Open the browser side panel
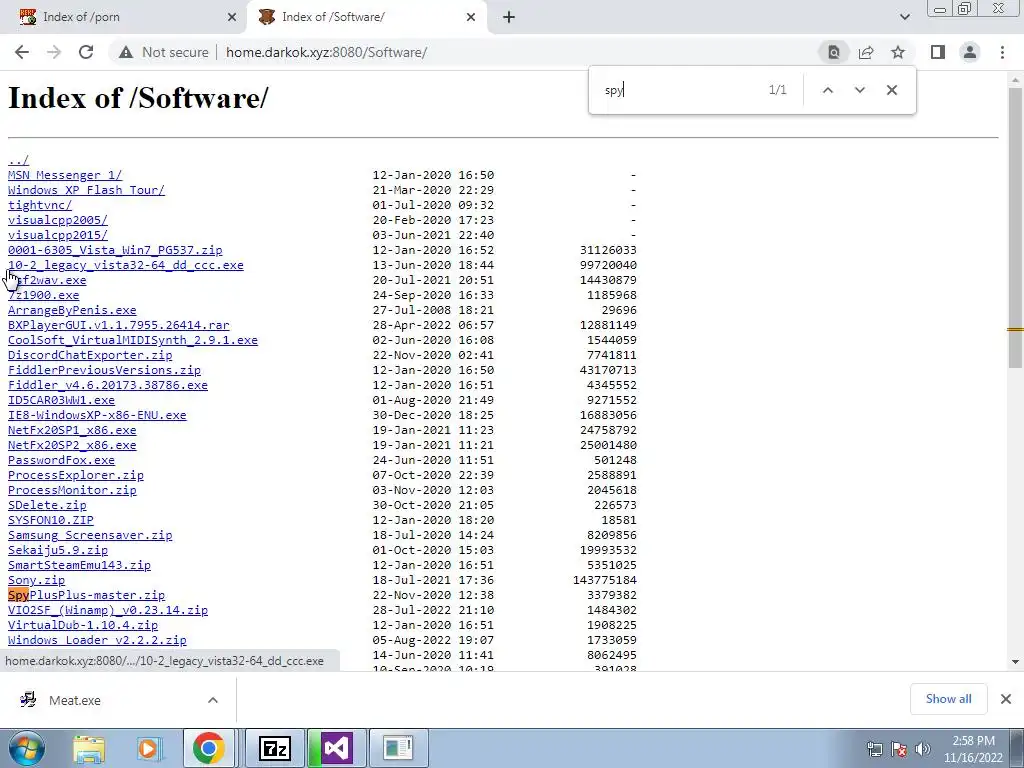Viewport: 1024px width, 768px height. pyautogui.click(x=938, y=52)
